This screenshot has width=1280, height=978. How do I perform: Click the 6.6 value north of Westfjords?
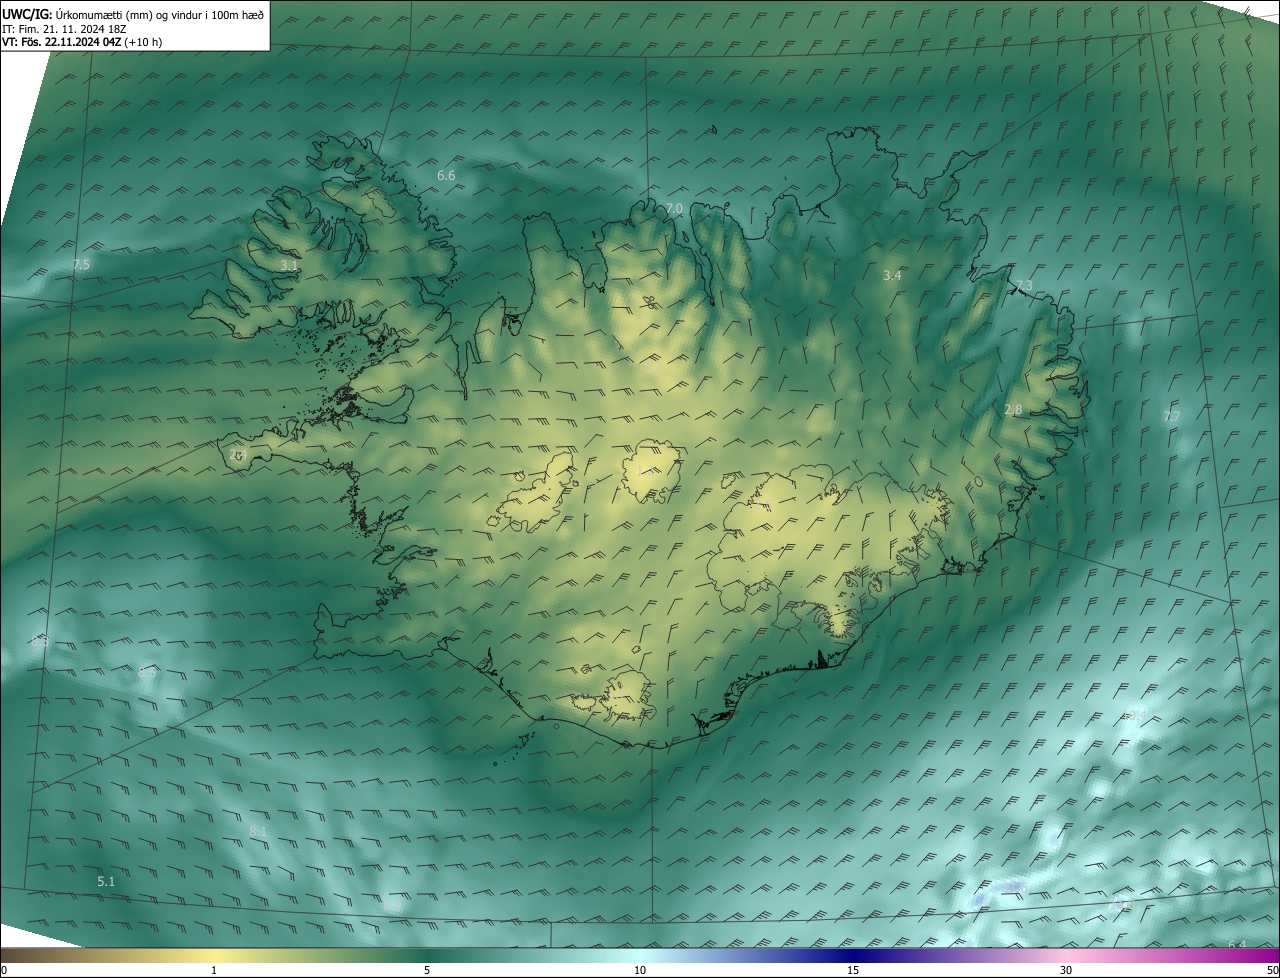(446, 176)
